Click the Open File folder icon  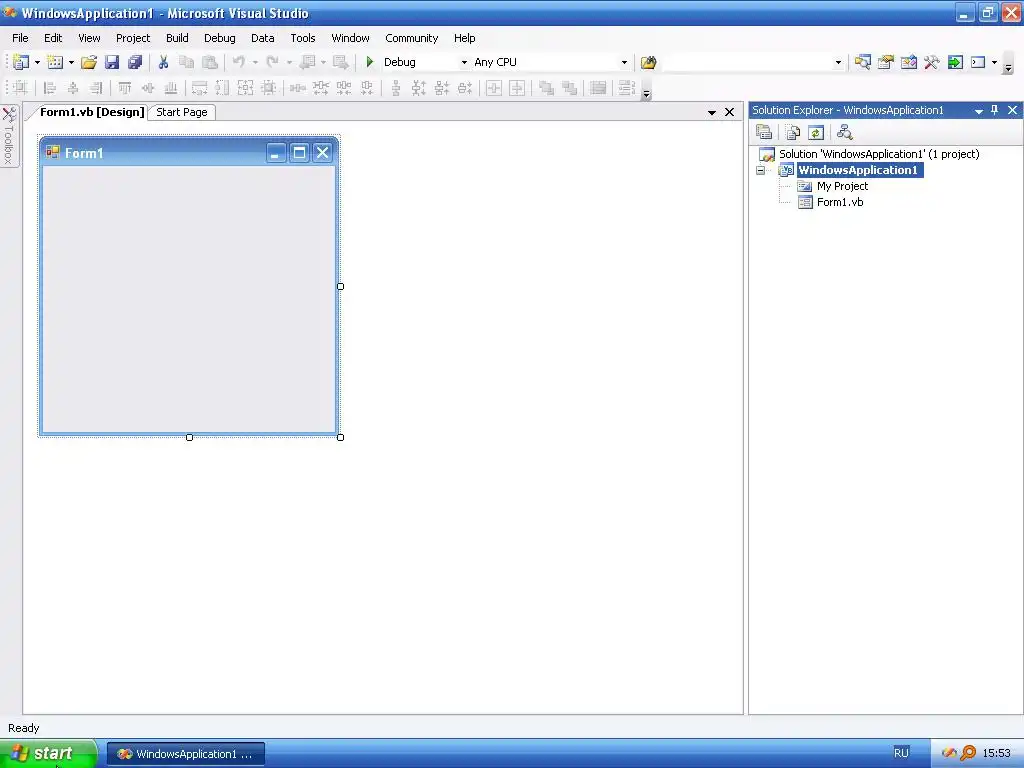click(x=89, y=62)
